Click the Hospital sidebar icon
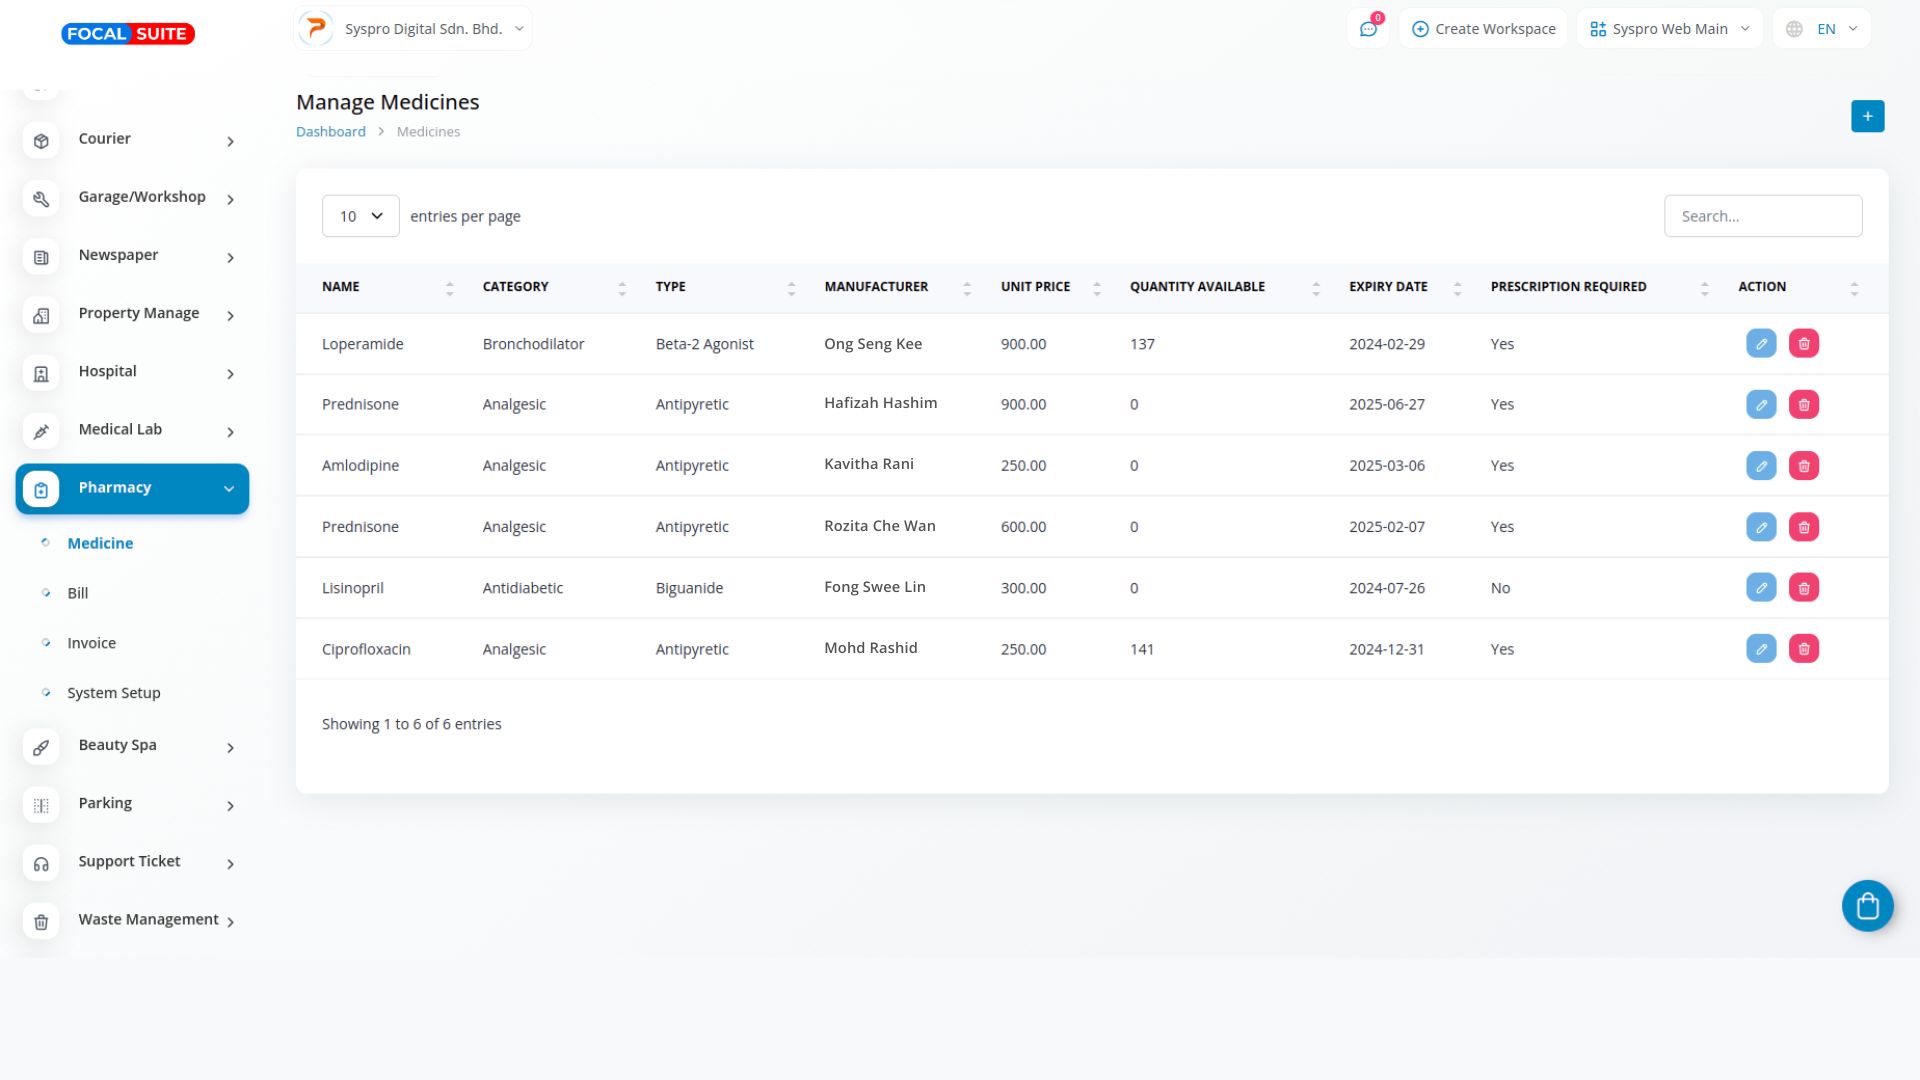1920x1080 pixels. coord(41,373)
